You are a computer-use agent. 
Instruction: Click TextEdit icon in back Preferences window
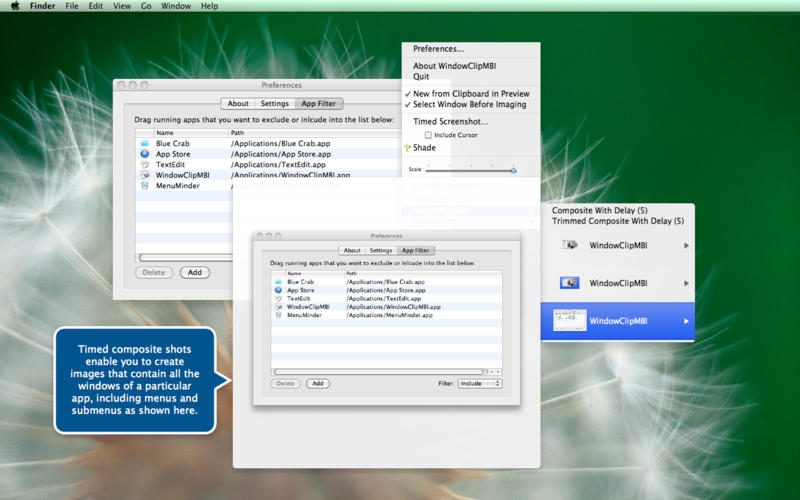[x=145, y=164]
